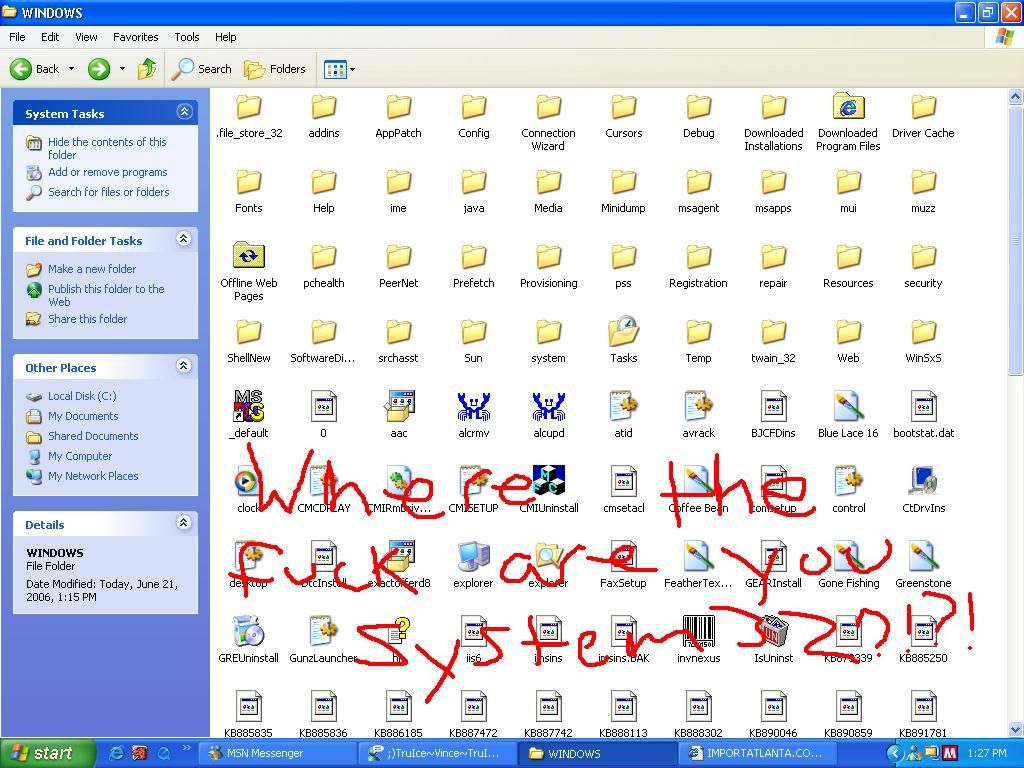Viewport: 1024px width, 768px height.
Task: Click the Up folder toolbar icon
Action: pyautogui.click(x=147, y=69)
